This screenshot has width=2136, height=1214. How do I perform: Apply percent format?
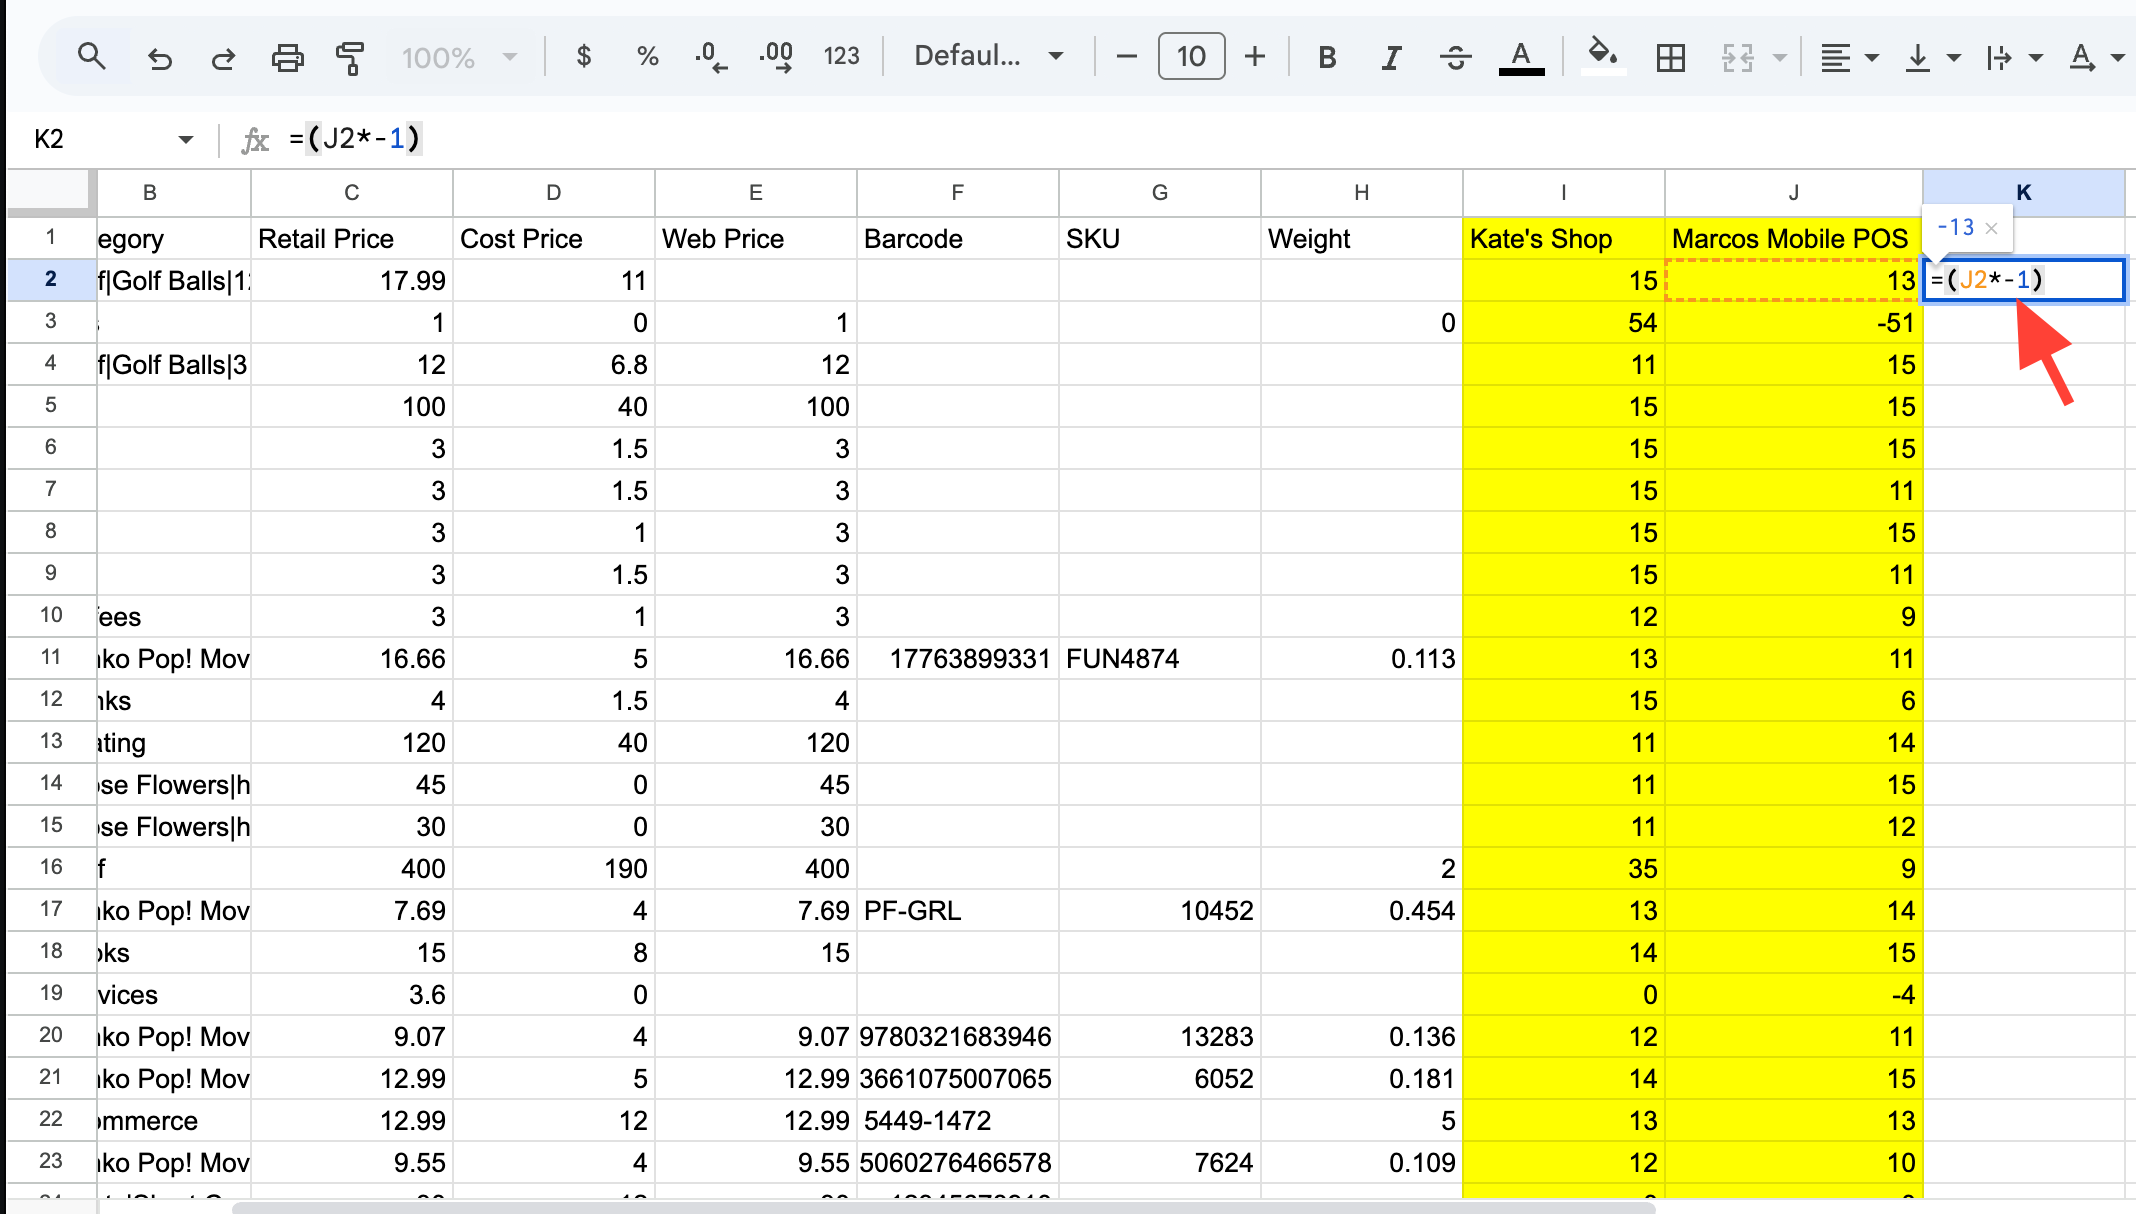point(647,56)
